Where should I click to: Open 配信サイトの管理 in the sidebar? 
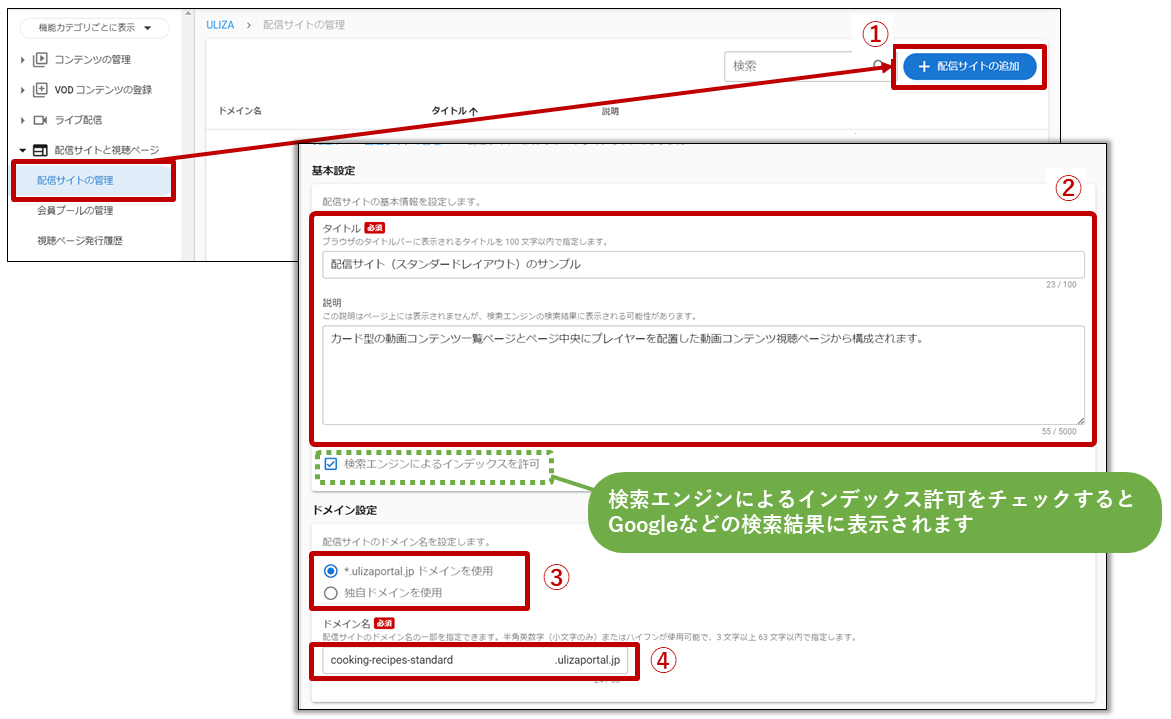[76, 181]
